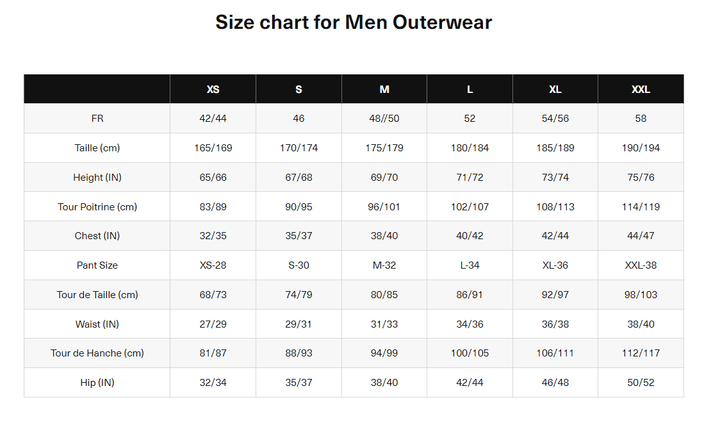Select the XL column header

click(555, 89)
